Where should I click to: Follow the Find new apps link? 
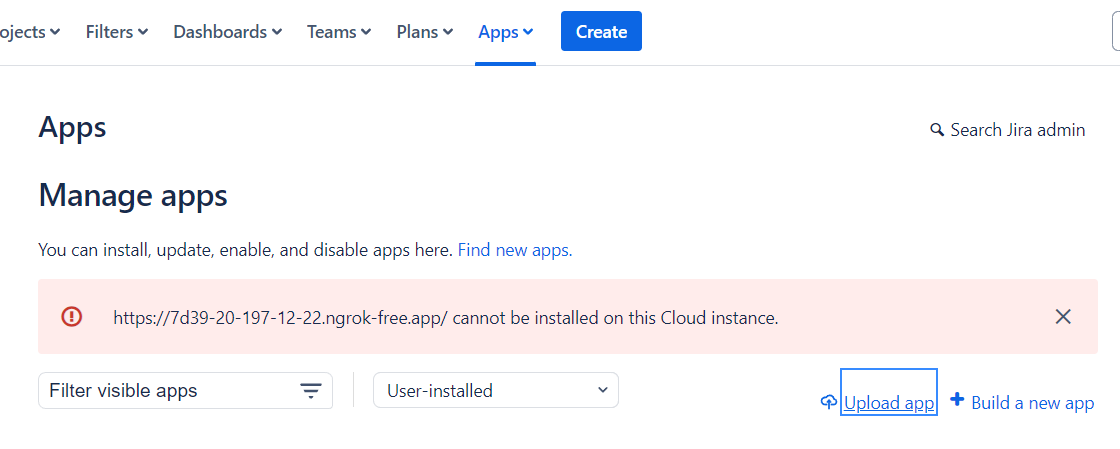pyautogui.click(x=515, y=251)
